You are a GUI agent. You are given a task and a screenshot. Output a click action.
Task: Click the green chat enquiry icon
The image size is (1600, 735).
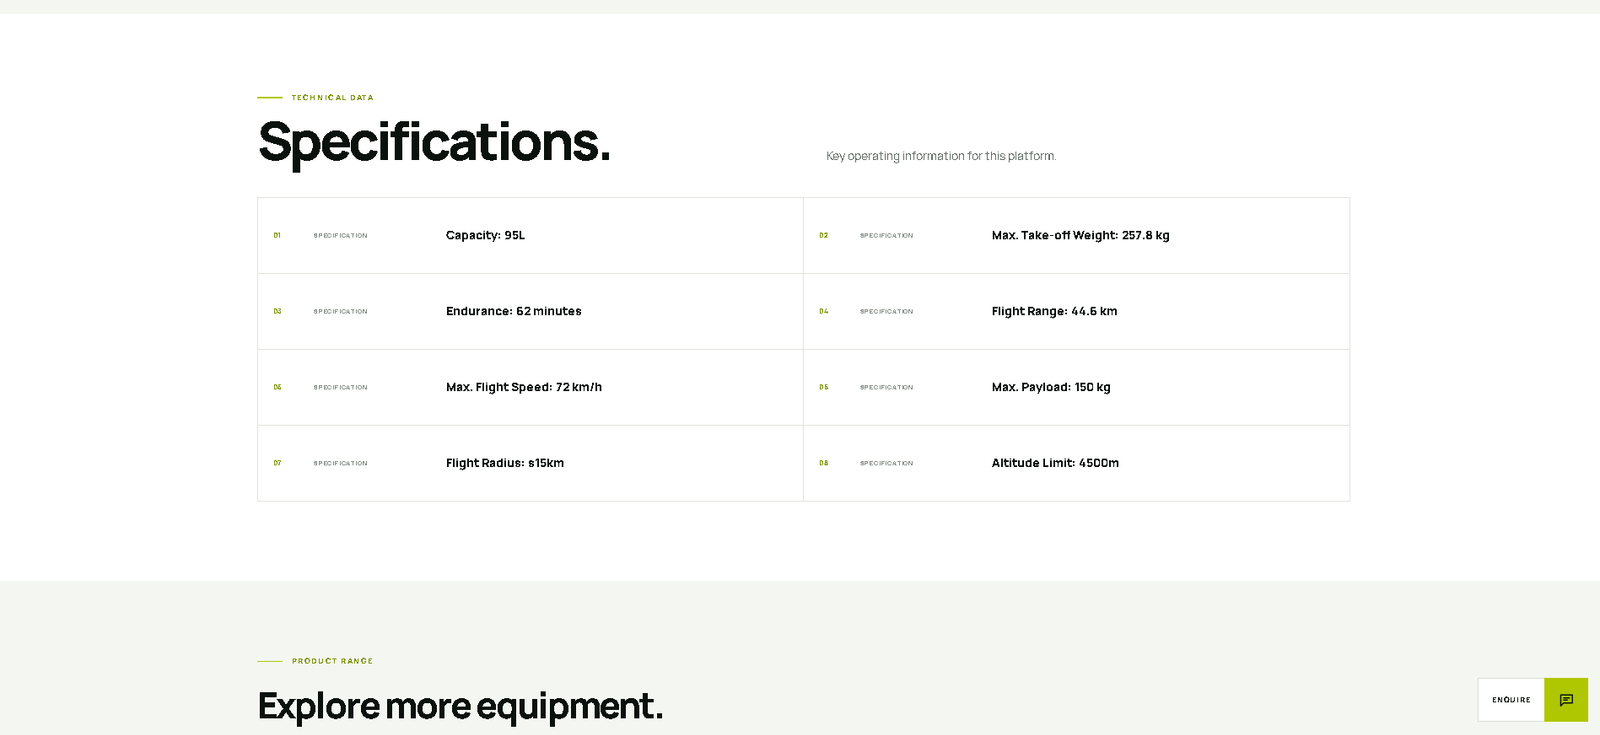tap(1566, 700)
